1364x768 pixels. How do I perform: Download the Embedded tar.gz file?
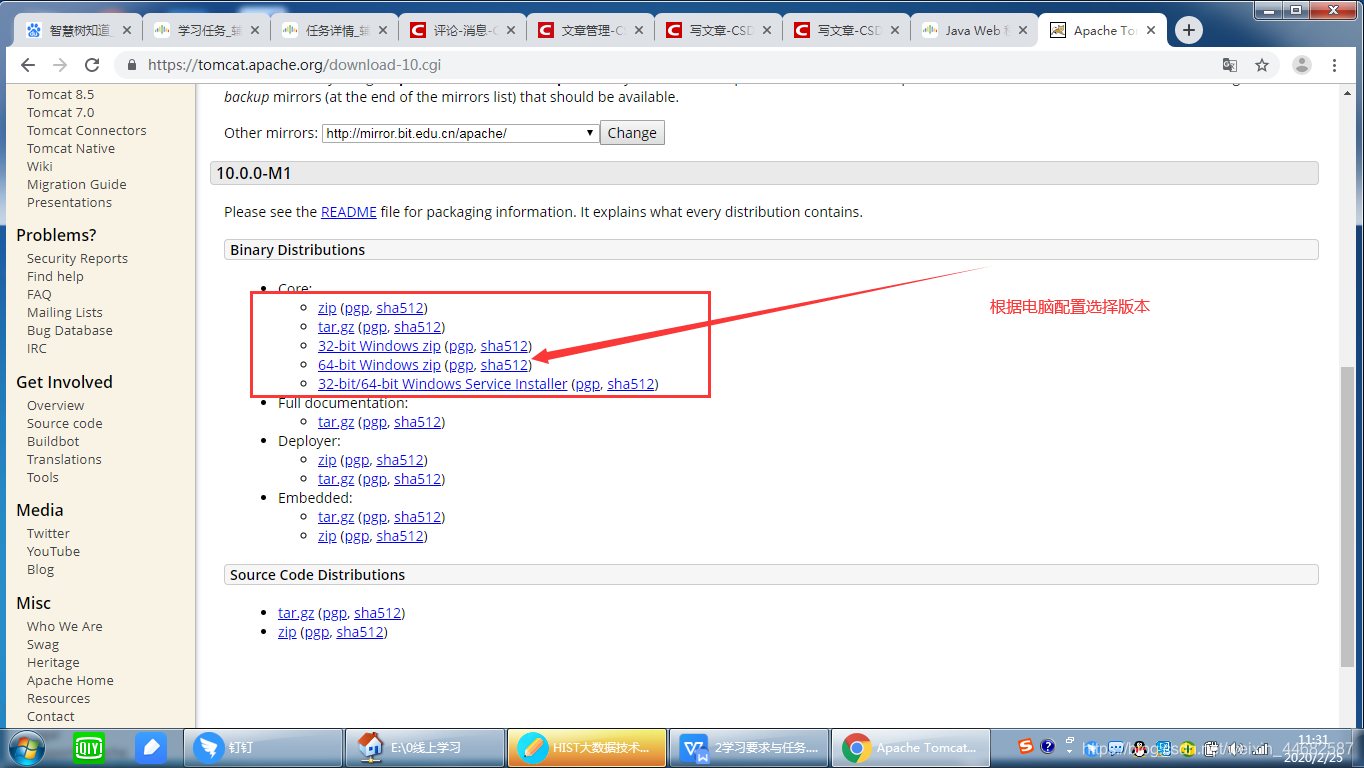click(x=336, y=517)
